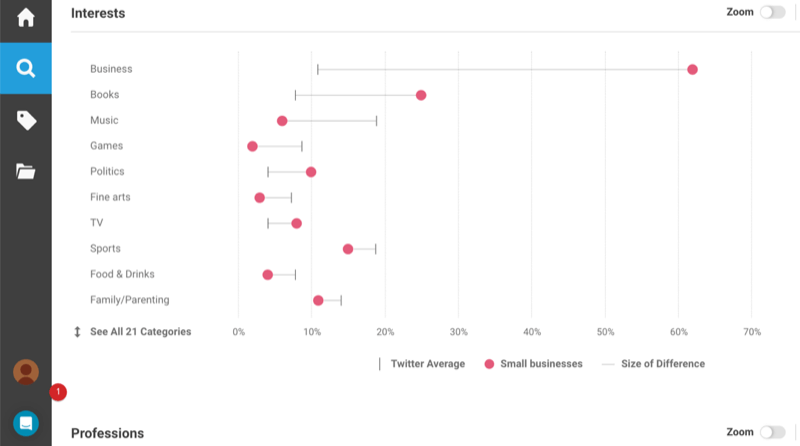This screenshot has height=446, width=800.
Task: Open the Home icon in the sidebar
Action: point(25,18)
